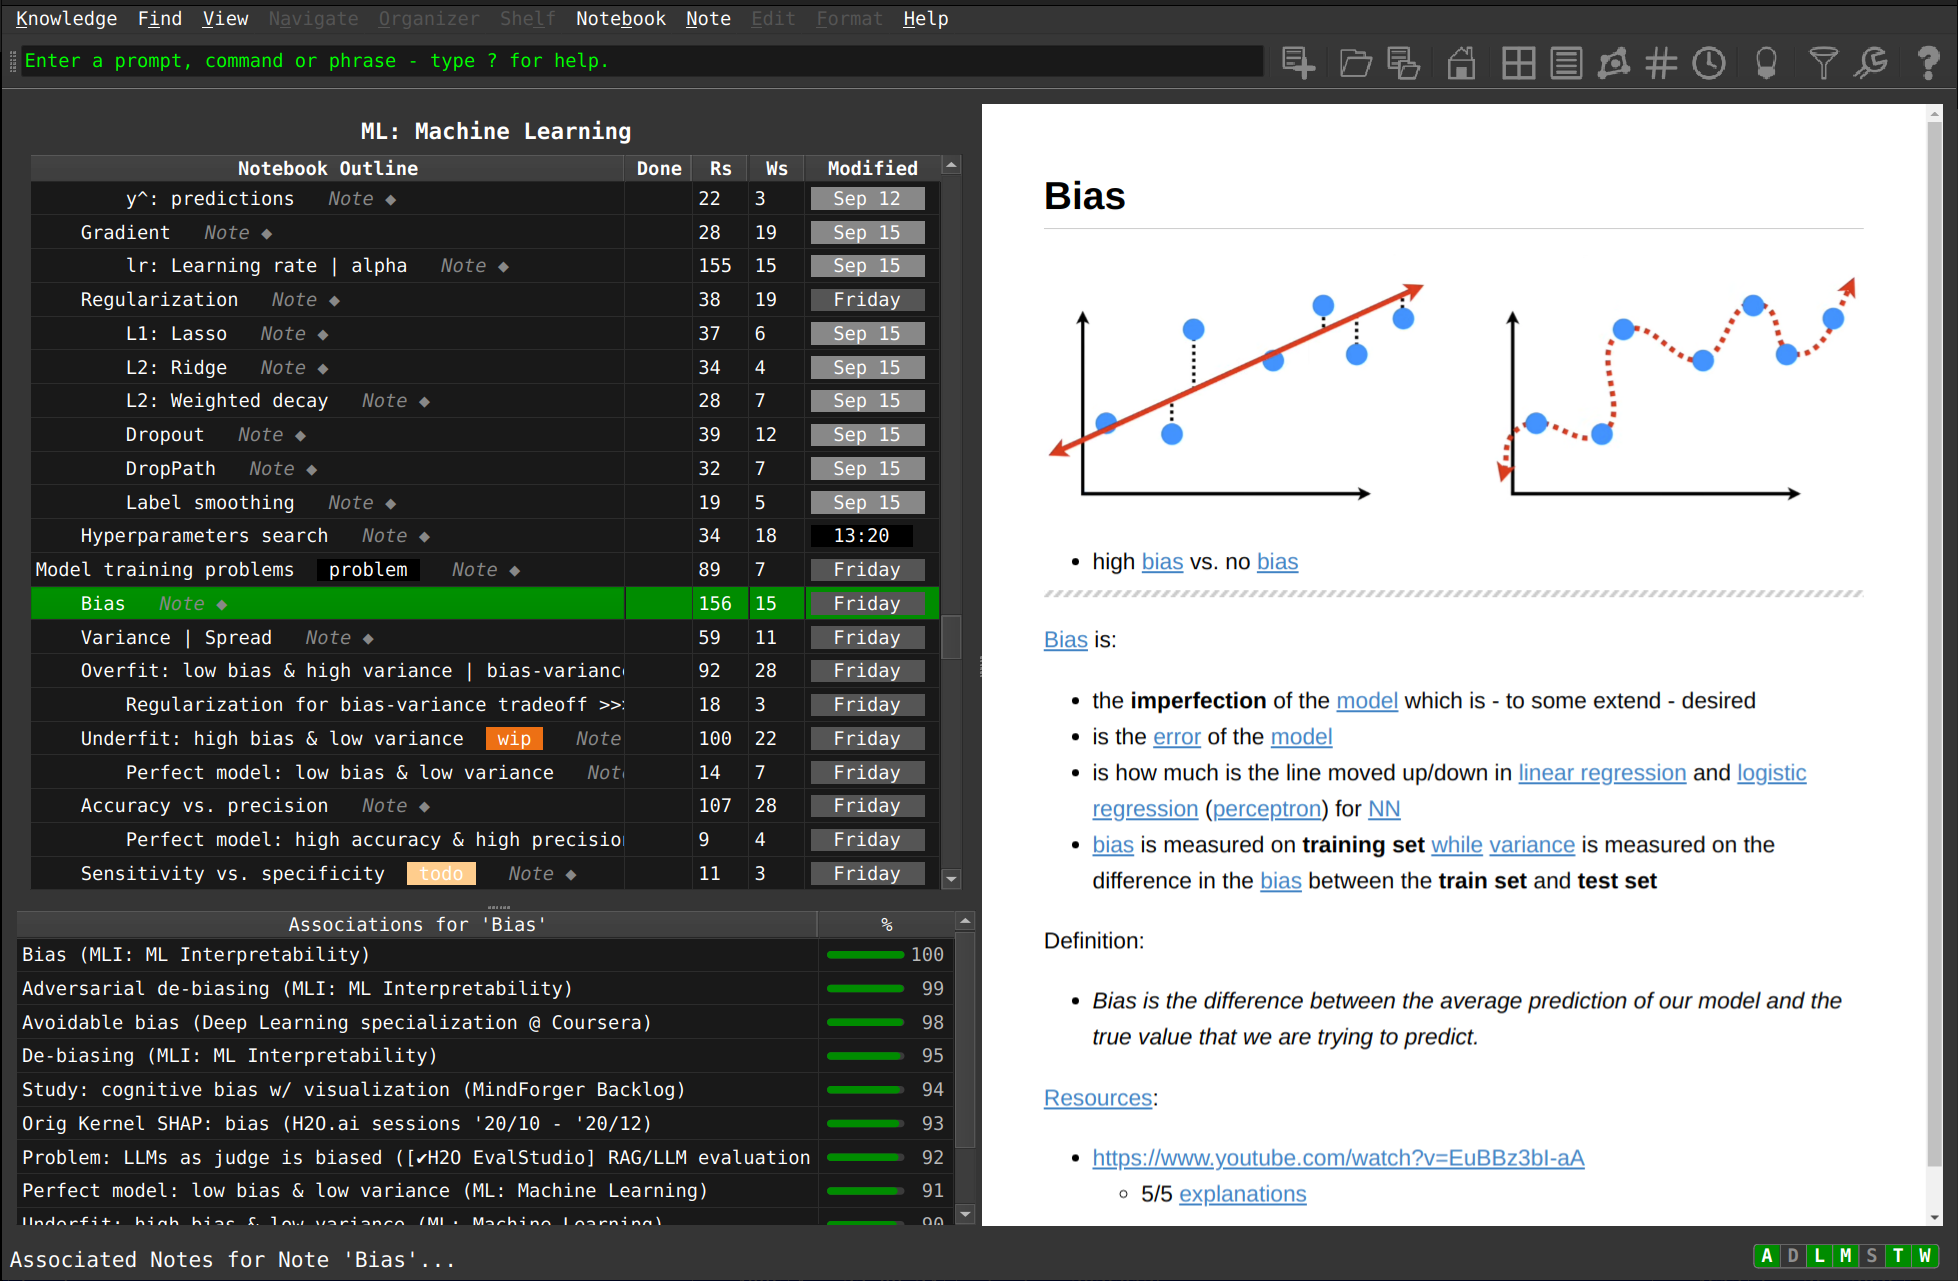Click the new notebook toolbar icon

(x=1298, y=62)
